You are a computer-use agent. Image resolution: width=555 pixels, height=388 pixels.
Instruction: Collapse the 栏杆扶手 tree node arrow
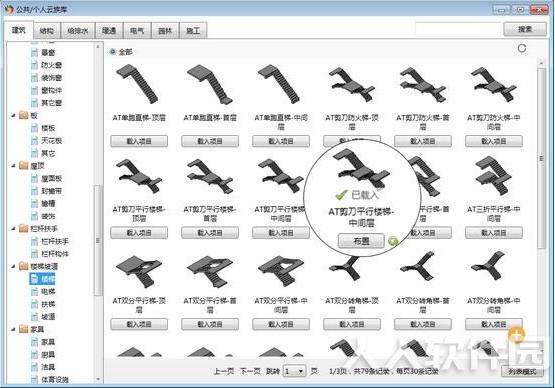pyautogui.click(x=13, y=228)
